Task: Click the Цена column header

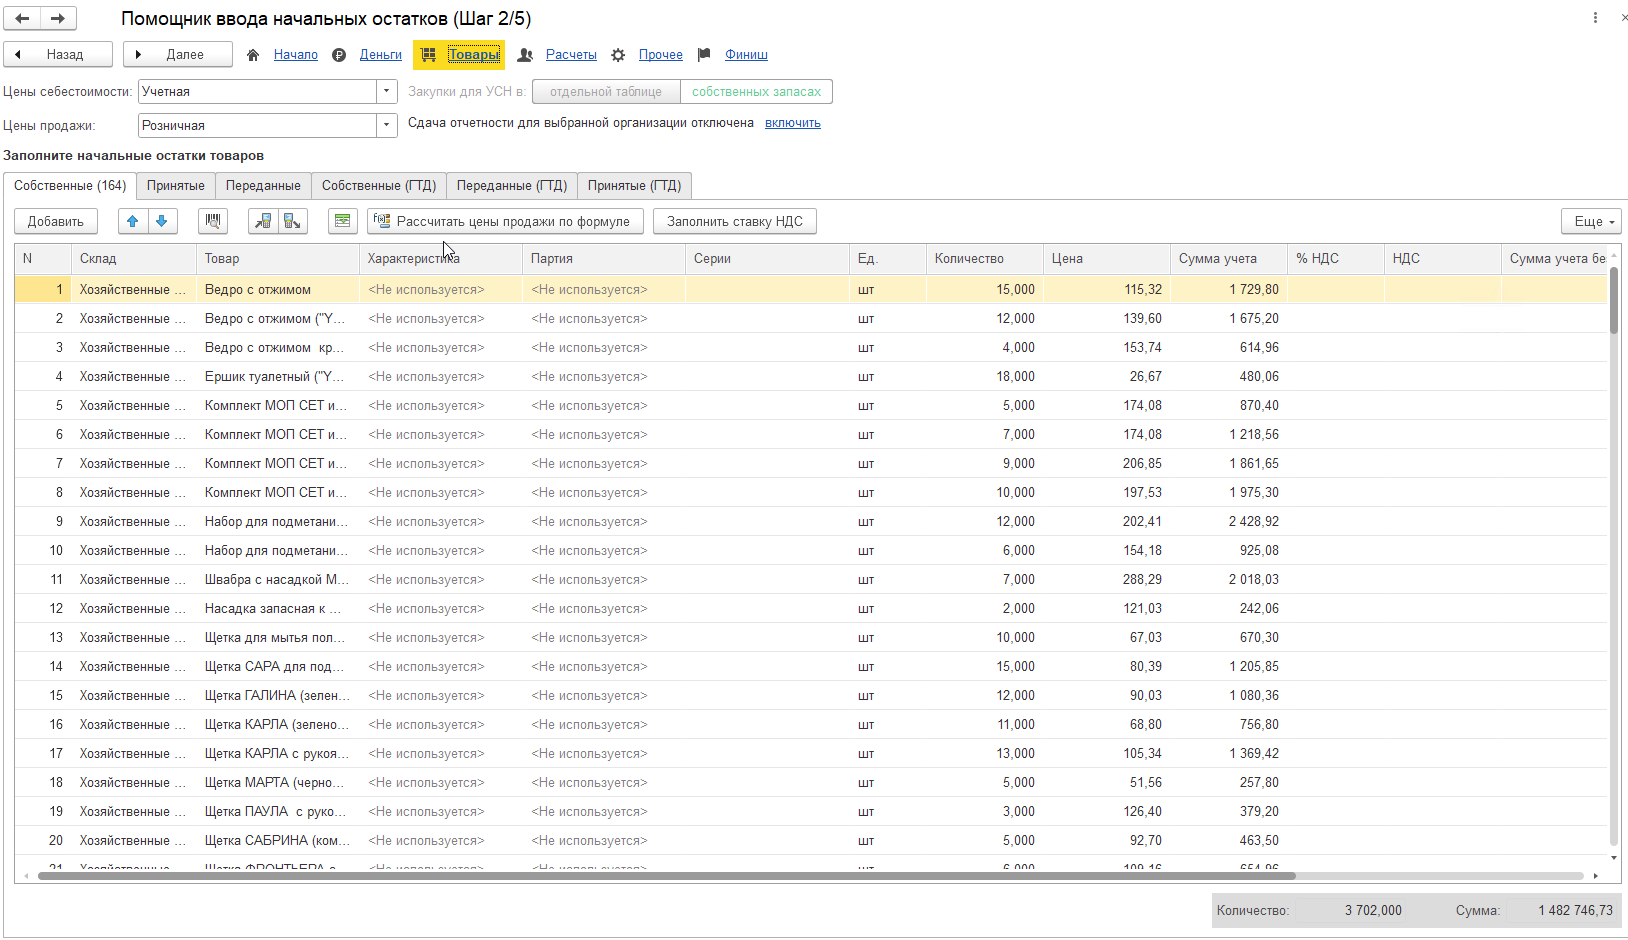Action: pyautogui.click(x=1106, y=259)
